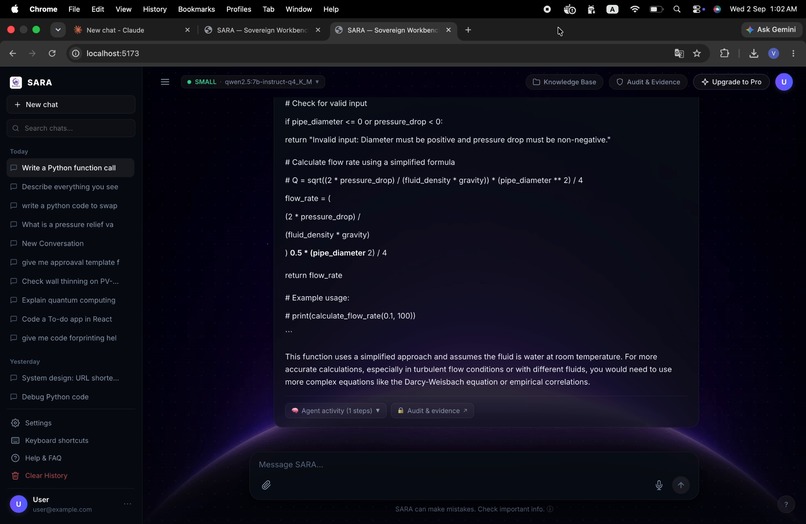
Task: Open chat 'Describe everything you see'
Action: [x=71, y=187]
